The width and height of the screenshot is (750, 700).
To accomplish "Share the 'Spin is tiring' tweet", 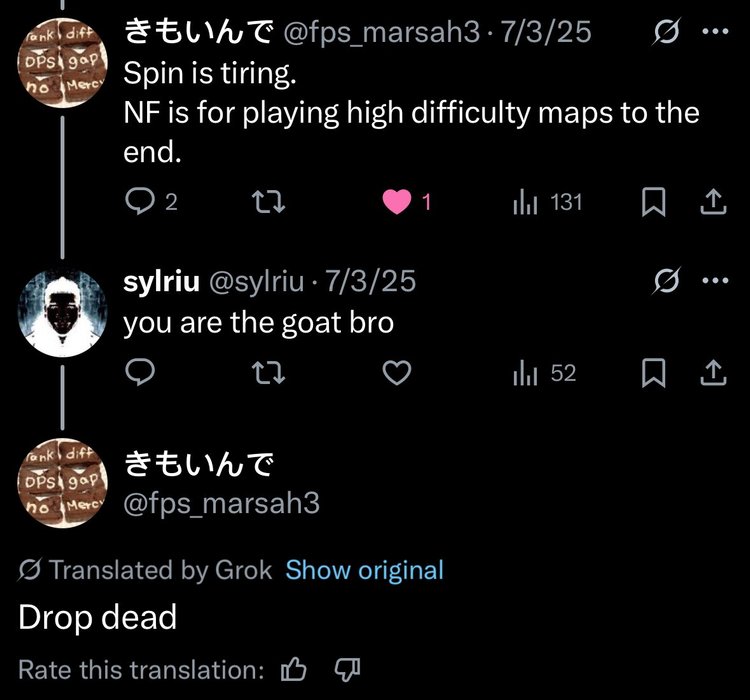I will [713, 201].
